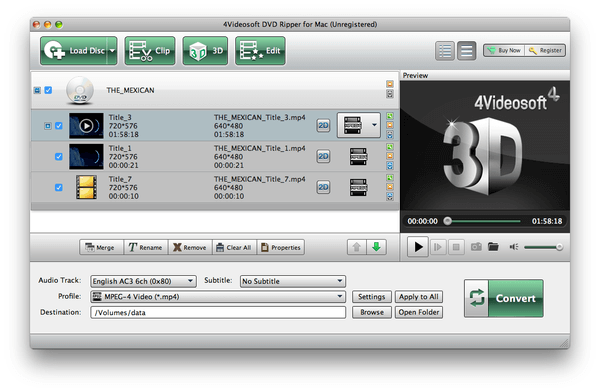
Task: Toggle the Title_3 checkbox
Action: [x=59, y=126]
